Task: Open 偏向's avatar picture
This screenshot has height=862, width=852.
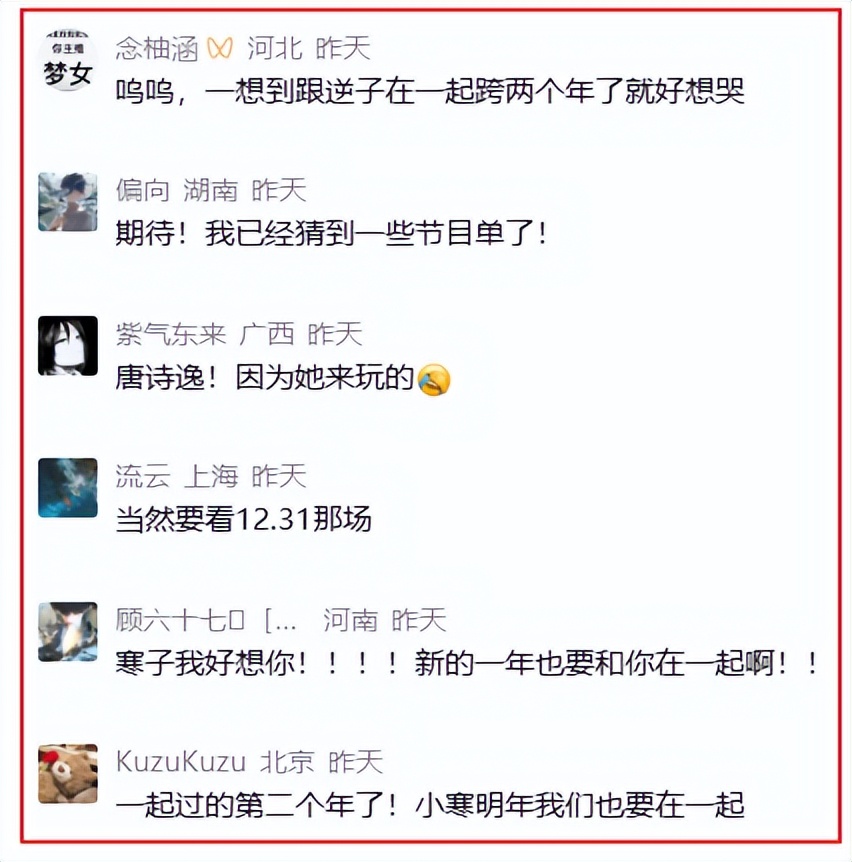Action: (x=68, y=202)
